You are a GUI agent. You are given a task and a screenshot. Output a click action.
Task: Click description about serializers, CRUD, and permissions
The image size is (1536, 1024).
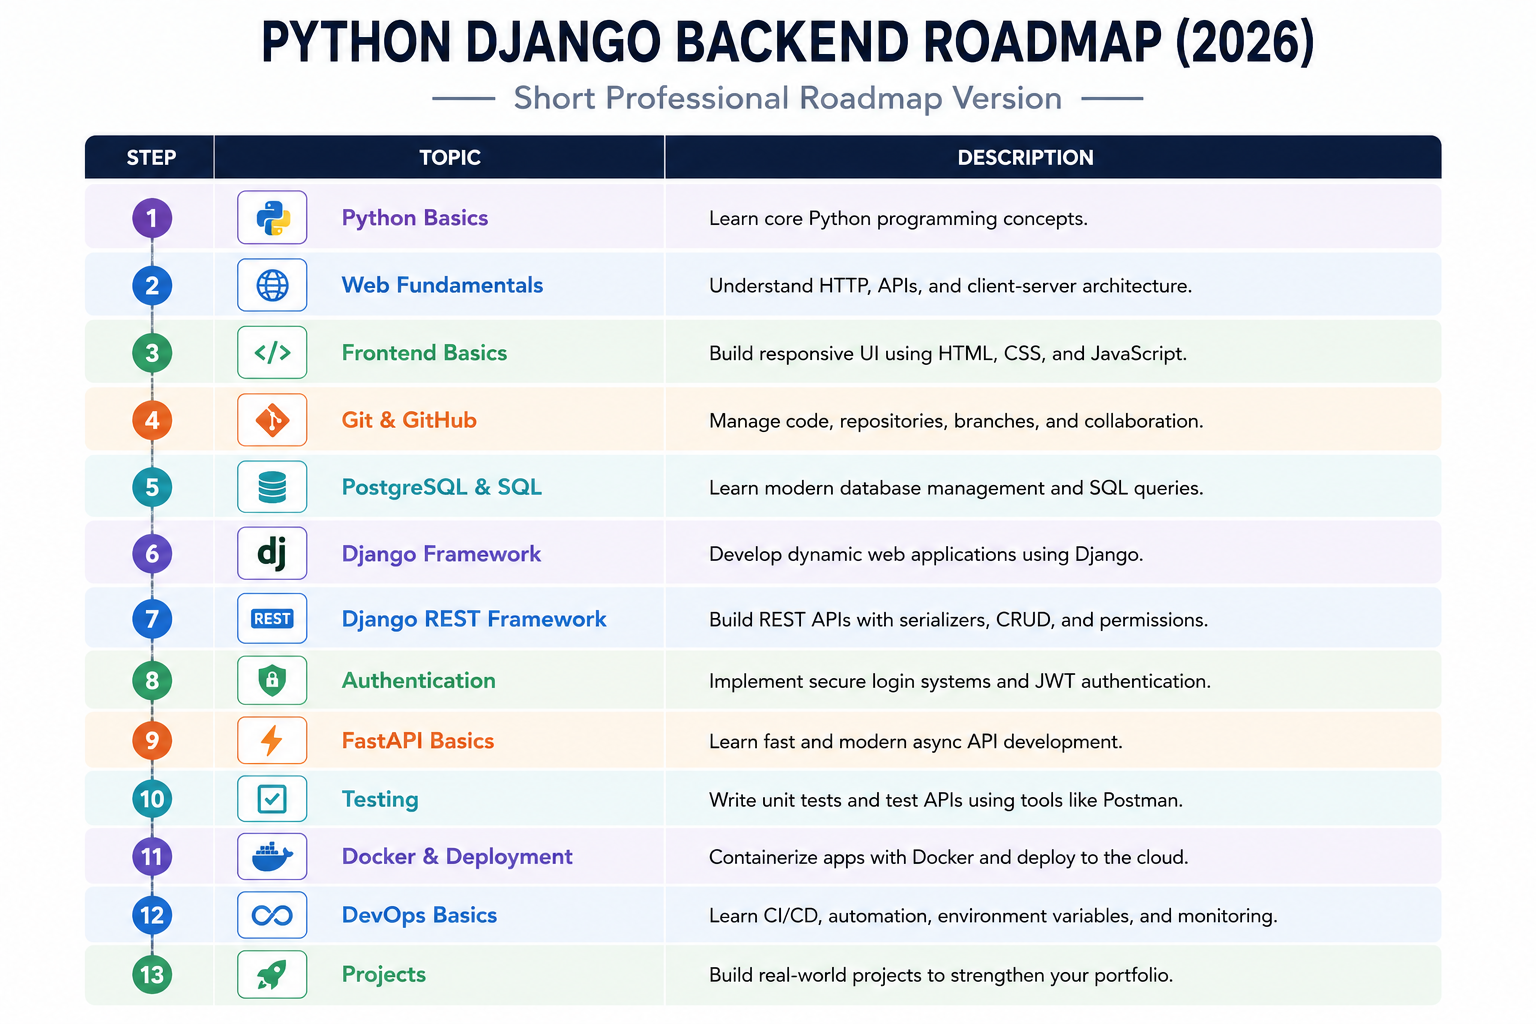point(958,620)
